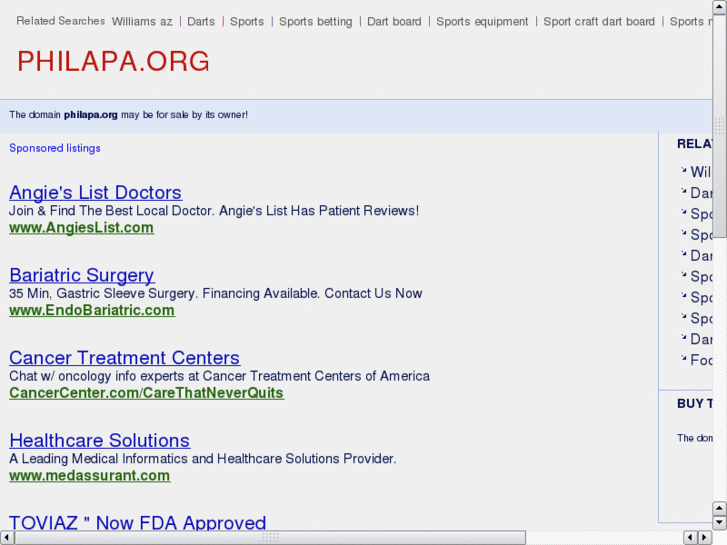This screenshot has width=727, height=545.
Task: Click the oncology info experts description
Action: tap(219, 376)
